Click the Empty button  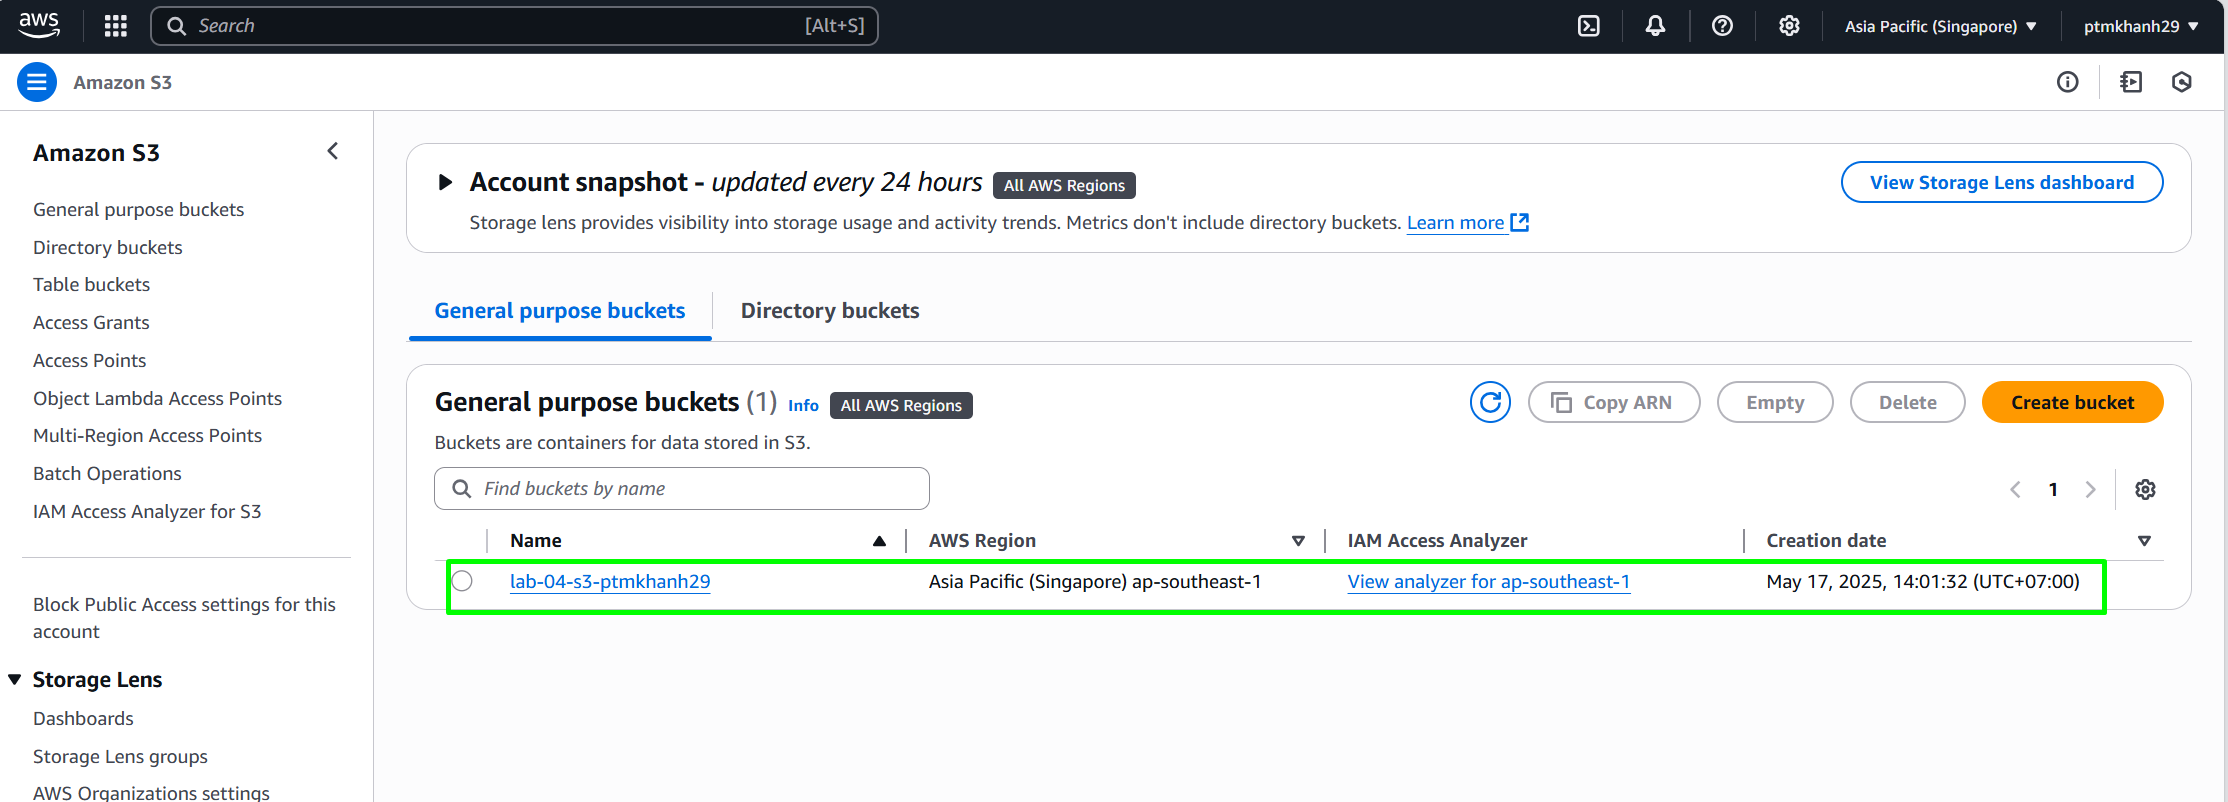(x=1775, y=402)
